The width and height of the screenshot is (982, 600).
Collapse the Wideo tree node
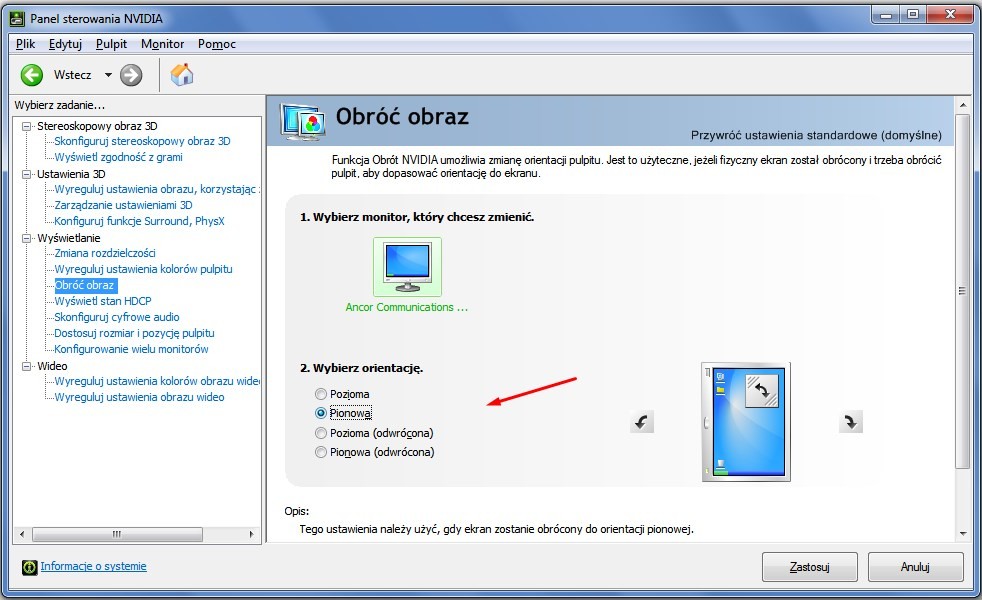point(26,366)
